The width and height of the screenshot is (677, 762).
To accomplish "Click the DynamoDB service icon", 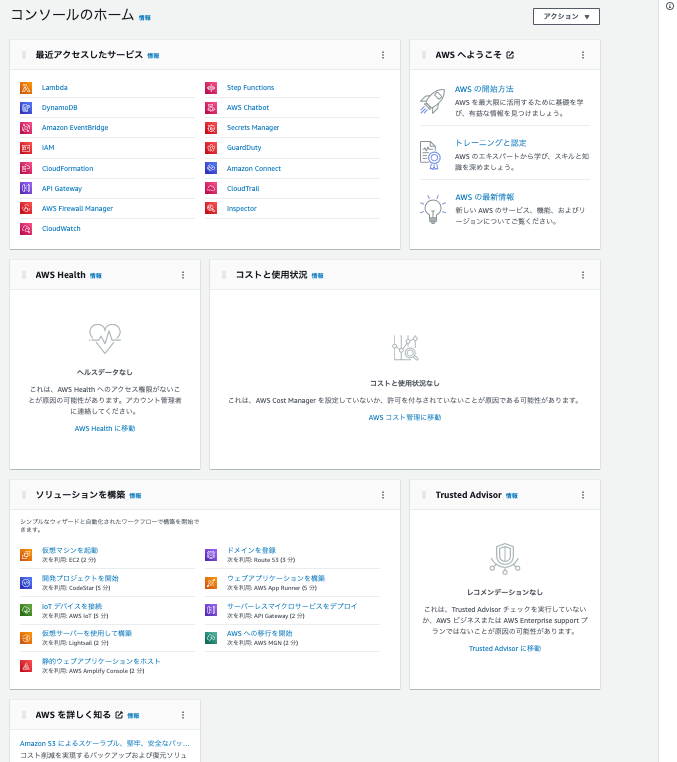I will coord(26,107).
